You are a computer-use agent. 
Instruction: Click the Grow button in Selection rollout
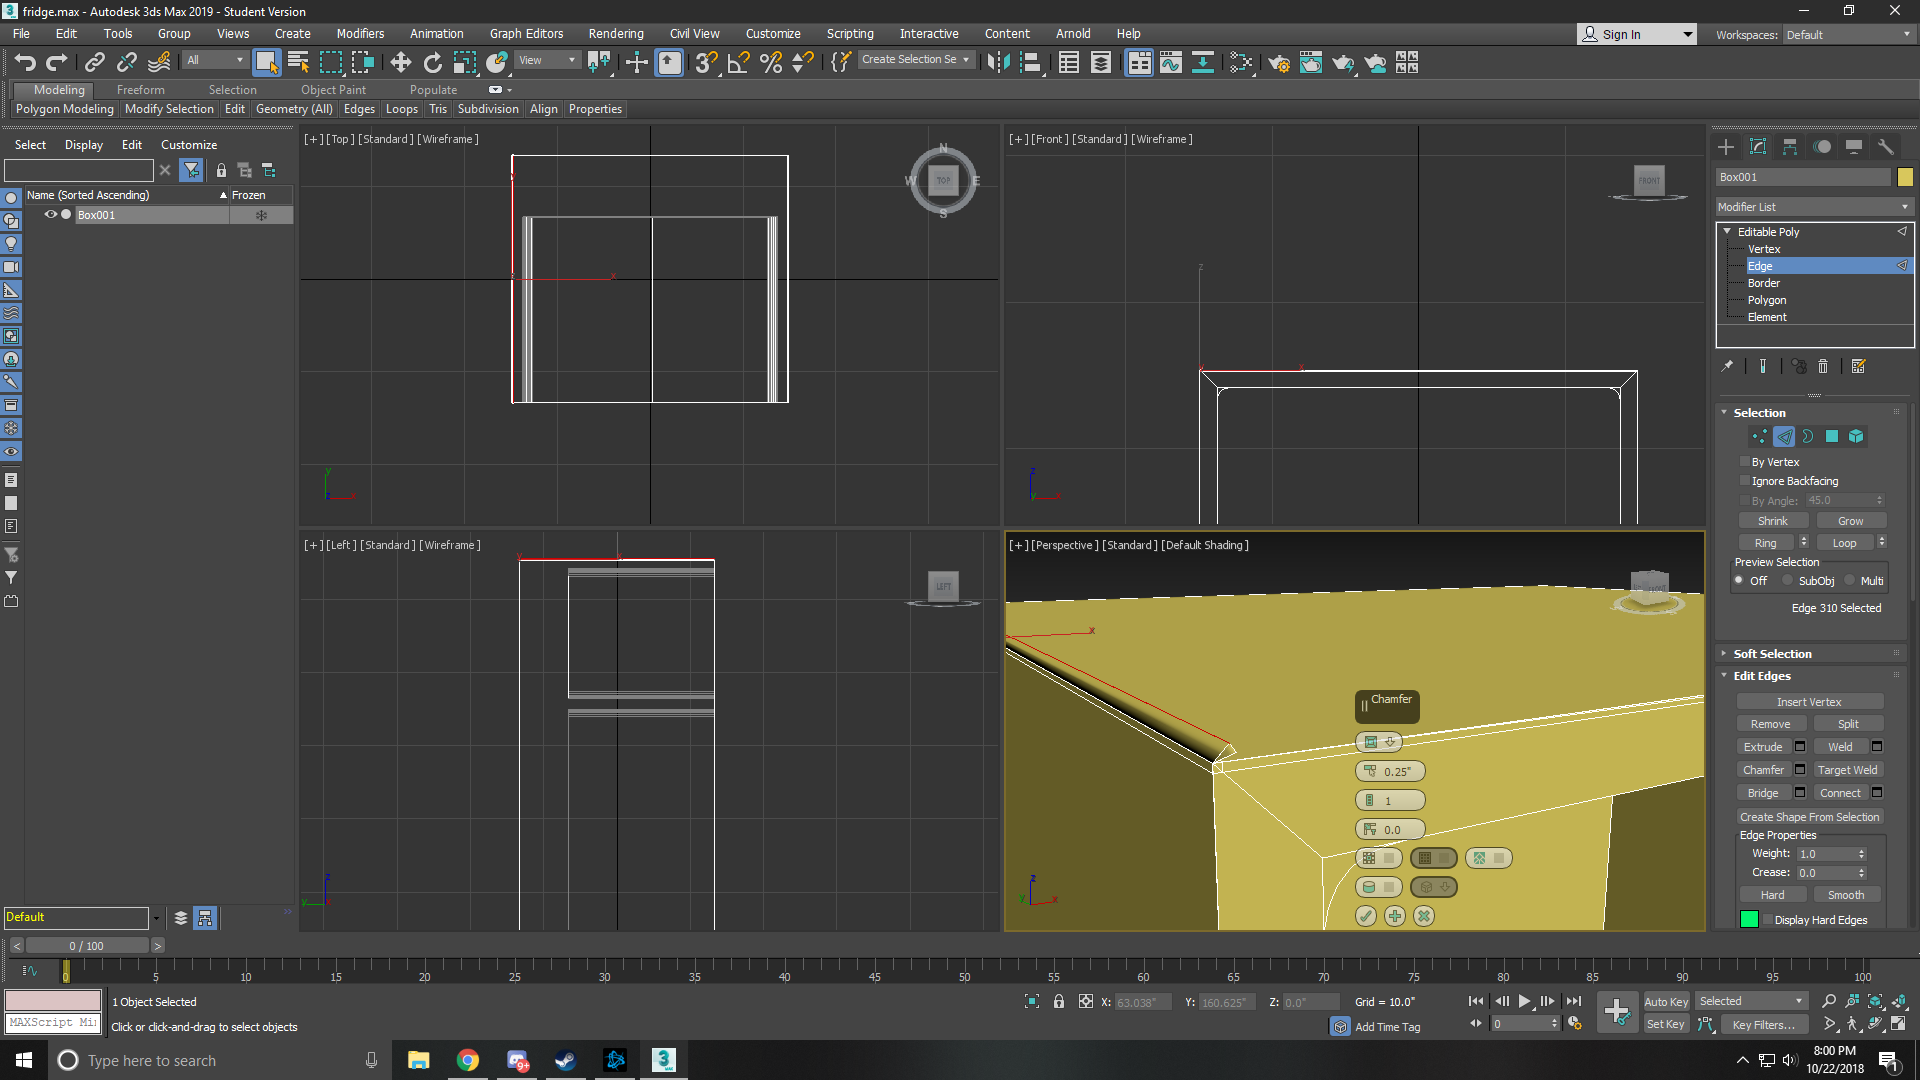1851,520
